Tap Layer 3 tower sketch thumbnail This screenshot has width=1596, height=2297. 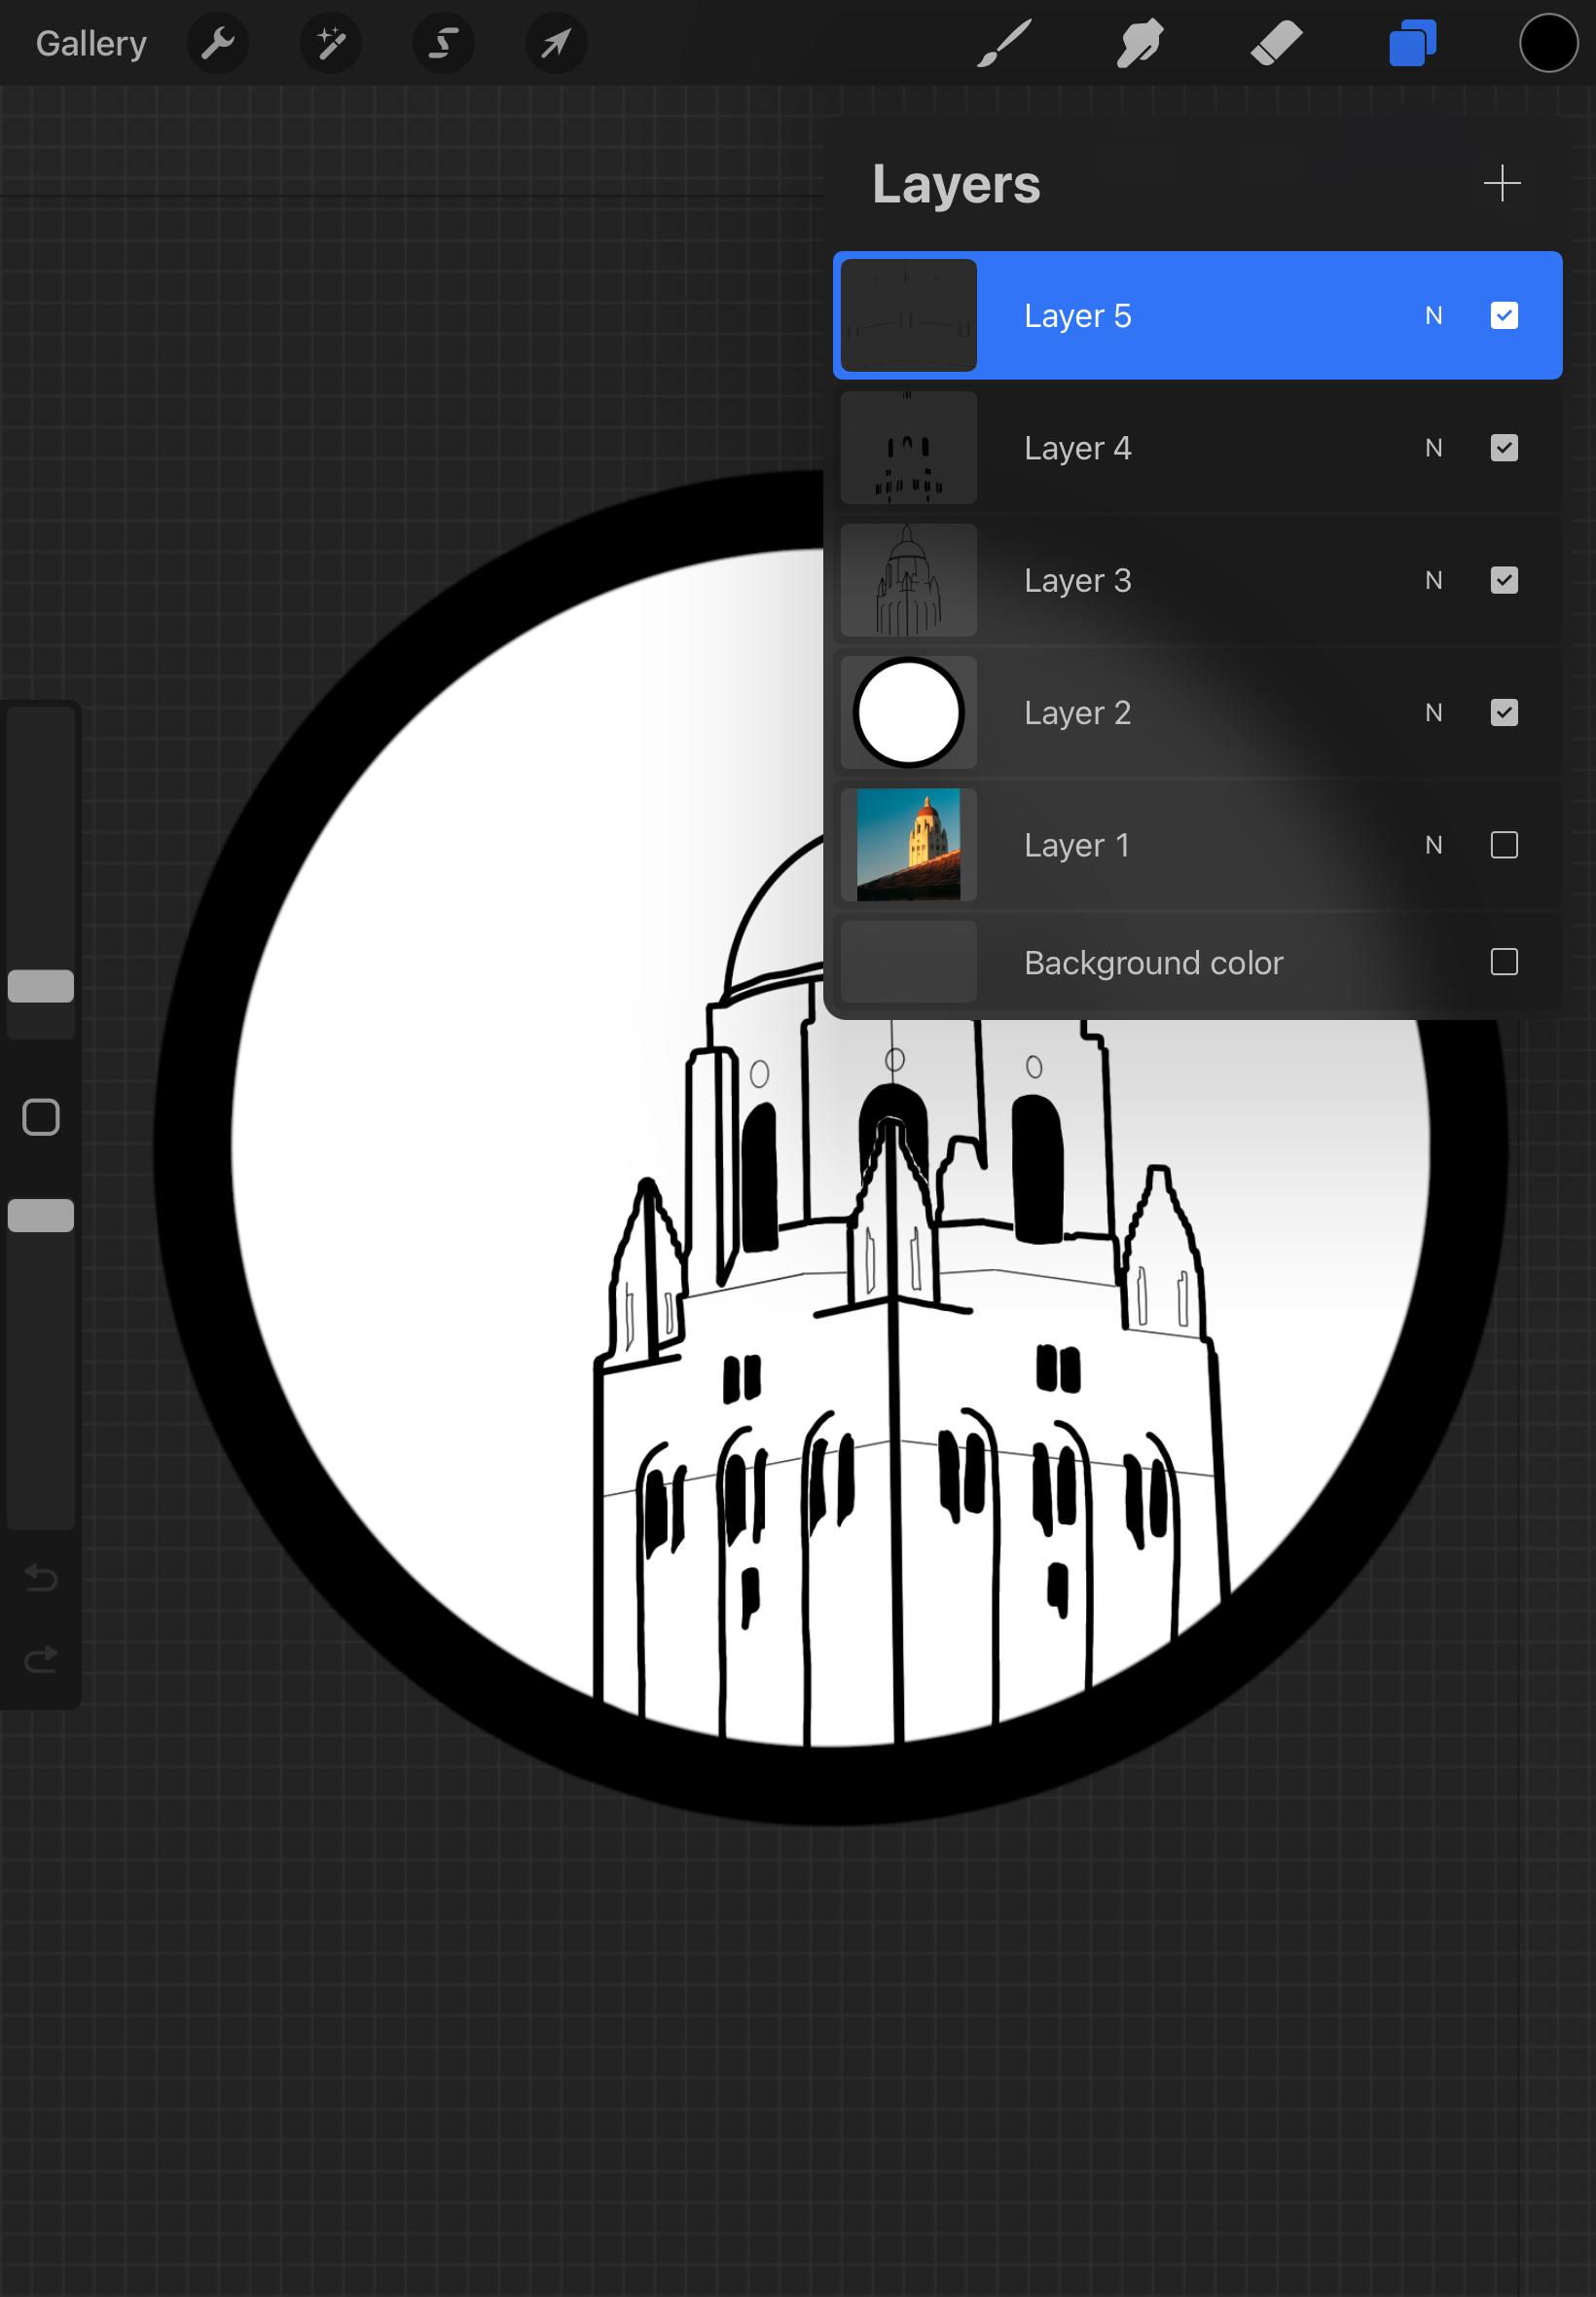click(908, 580)
